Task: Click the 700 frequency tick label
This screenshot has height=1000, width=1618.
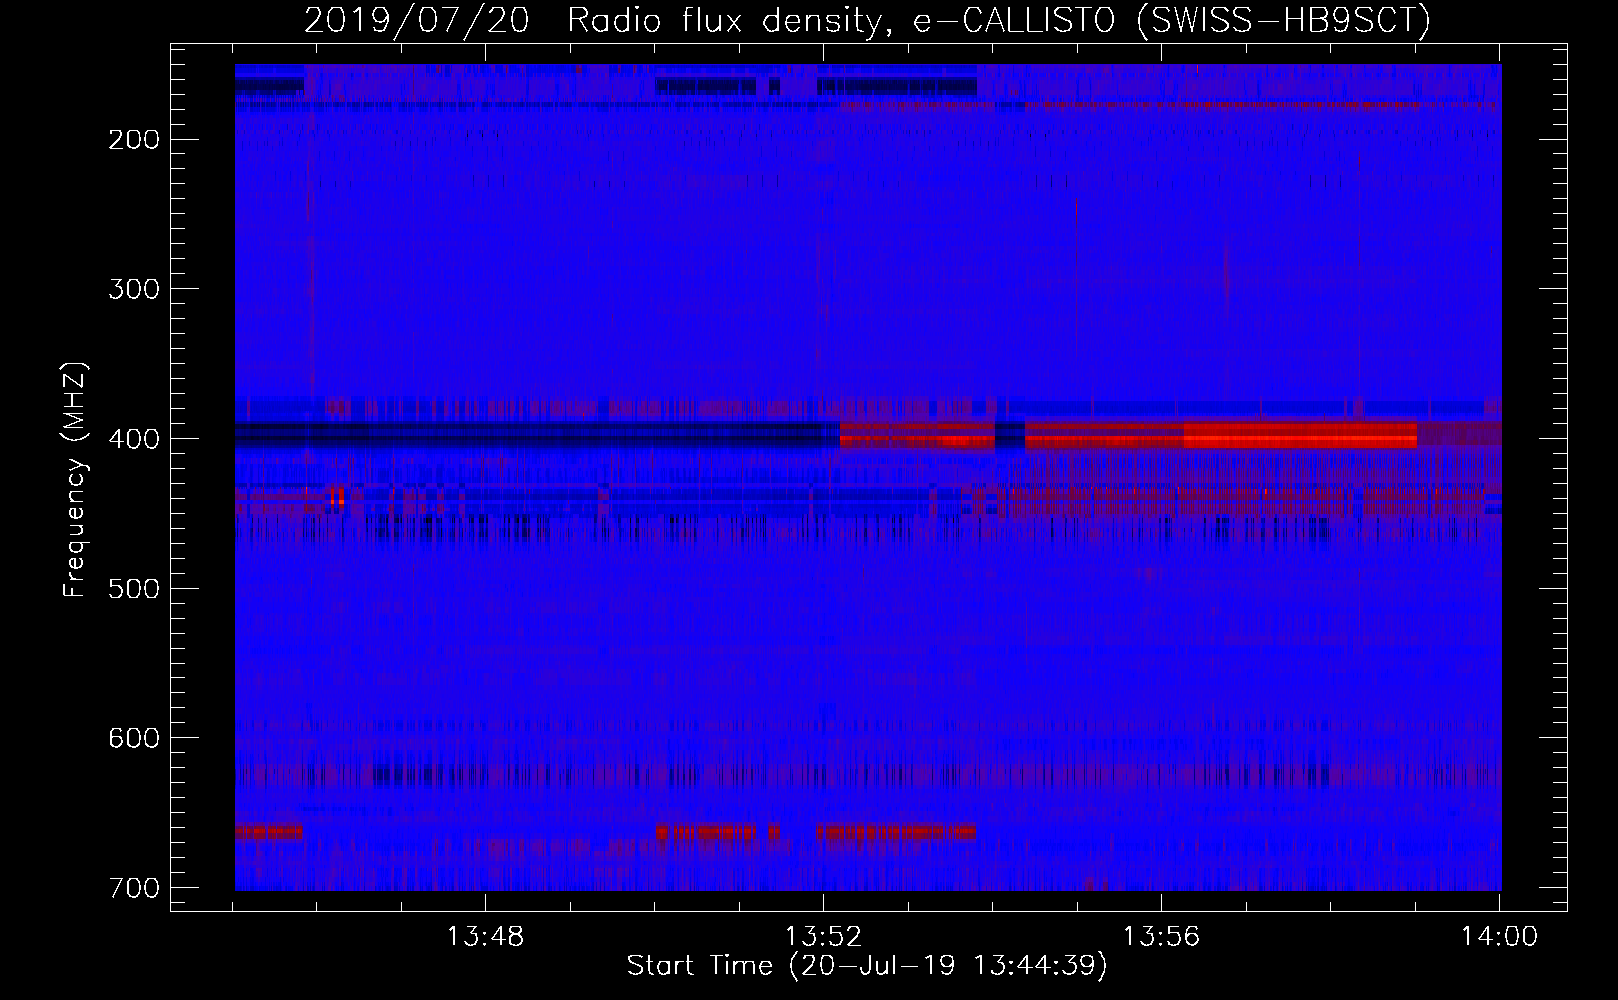Action: 133,888
